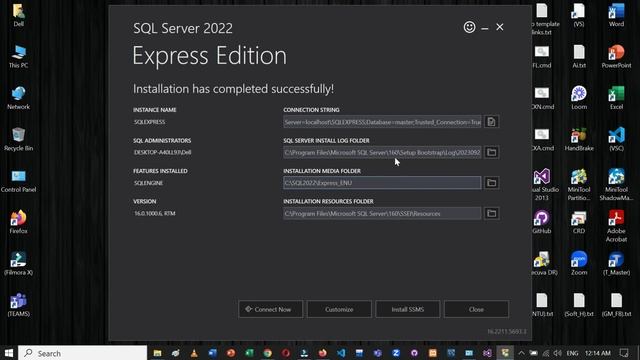Click the ENG language indicator
Viewport: 640px width, 360px height.
click(x=573, y=353)
